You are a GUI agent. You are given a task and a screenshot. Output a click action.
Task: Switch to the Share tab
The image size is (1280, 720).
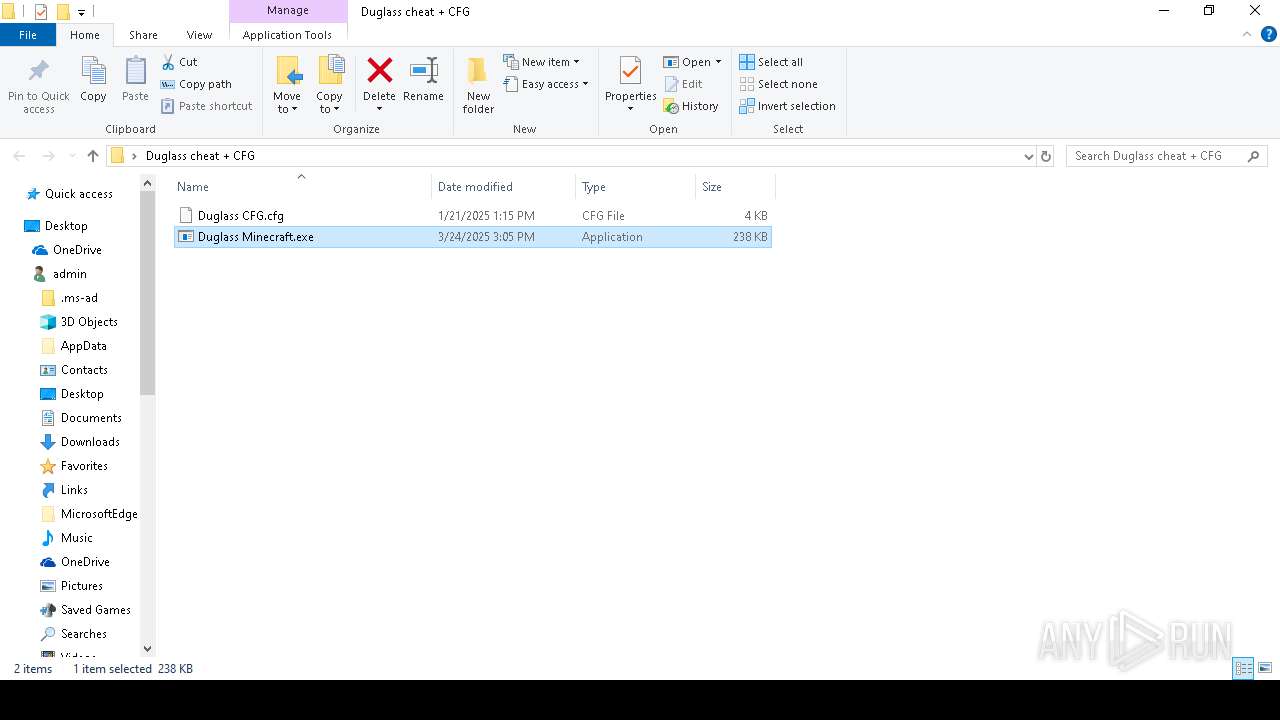(143, 35)
